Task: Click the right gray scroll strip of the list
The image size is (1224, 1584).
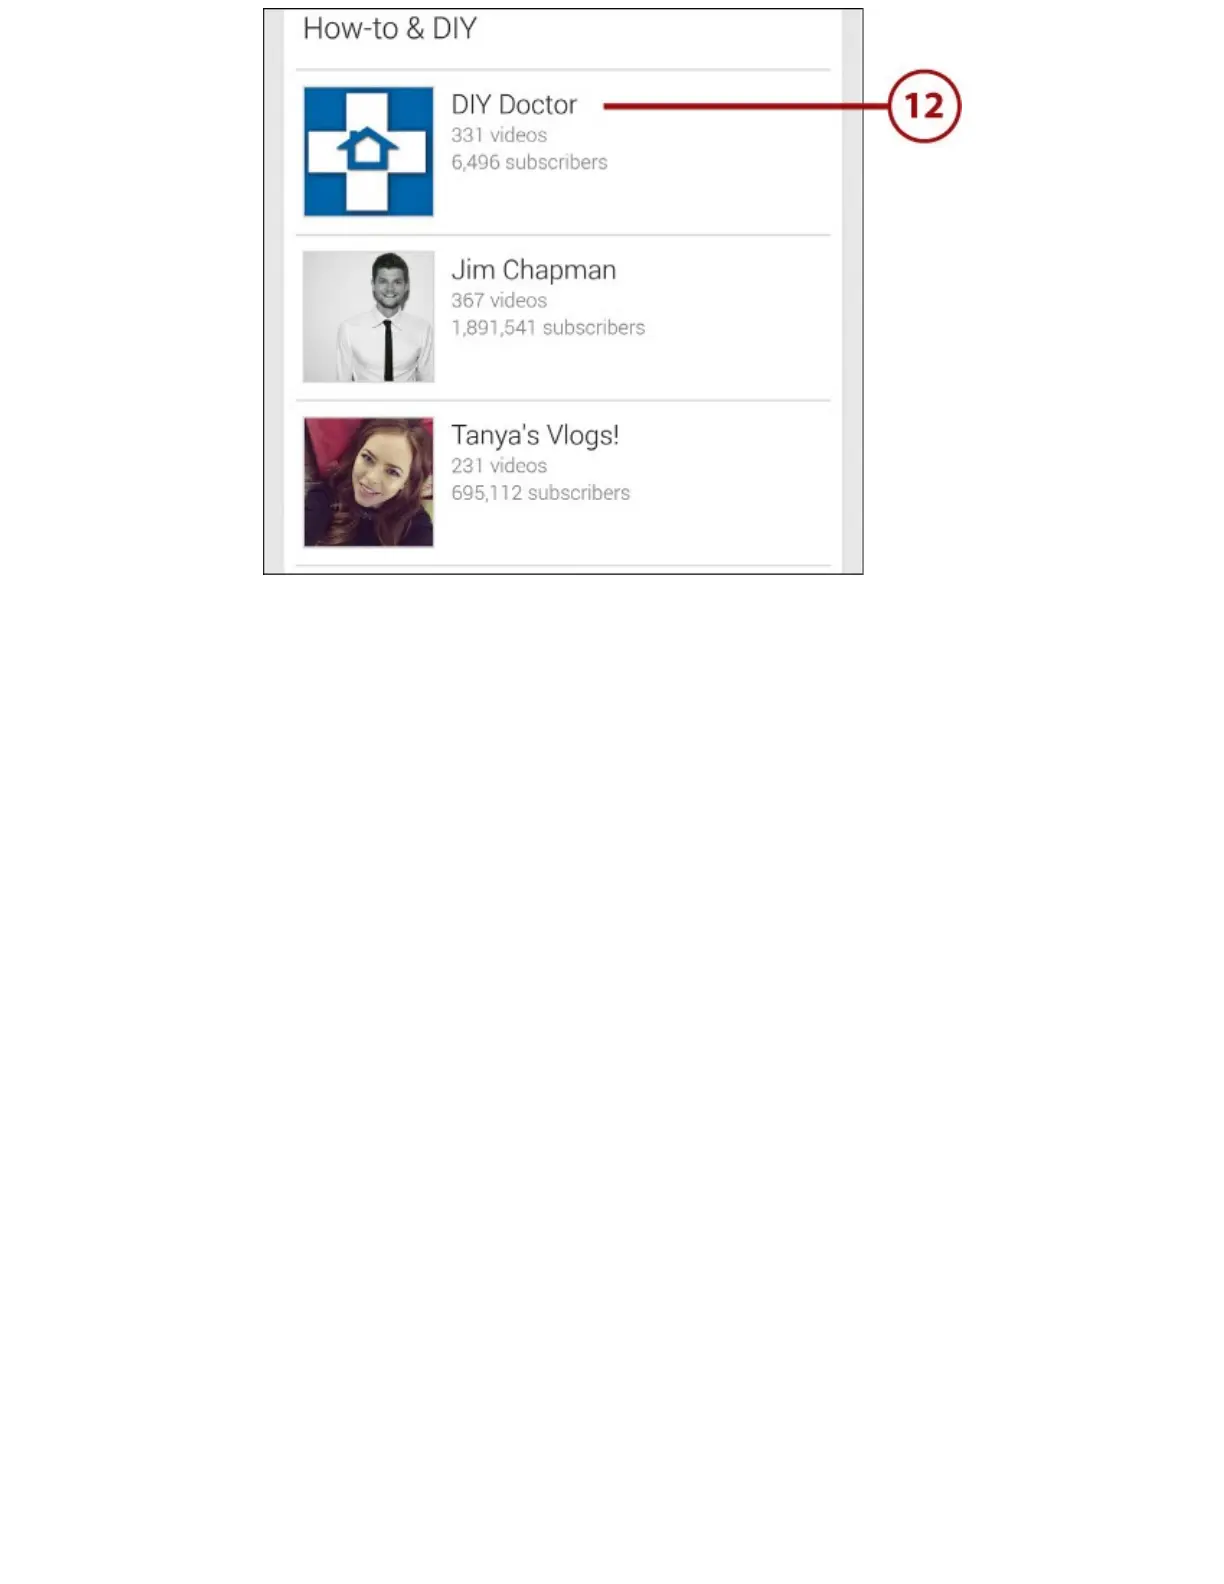Action: 852,291
